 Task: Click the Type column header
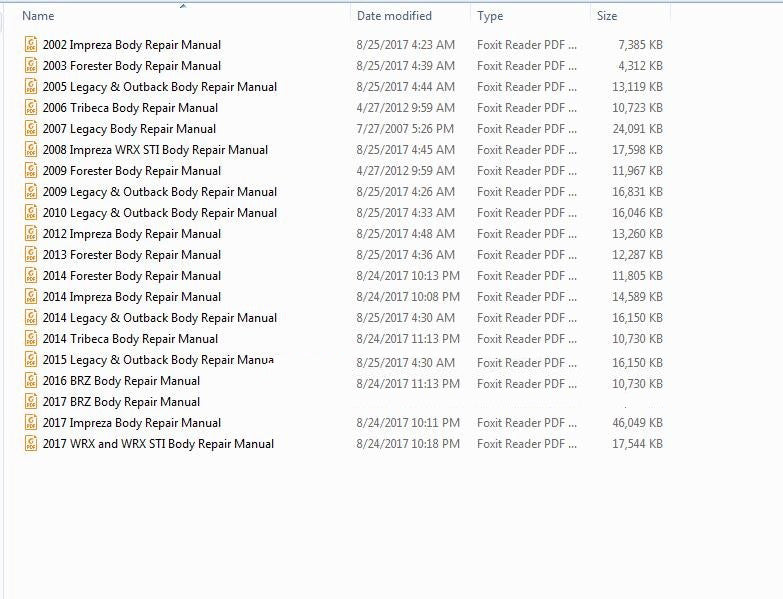[x=490, y=16]
